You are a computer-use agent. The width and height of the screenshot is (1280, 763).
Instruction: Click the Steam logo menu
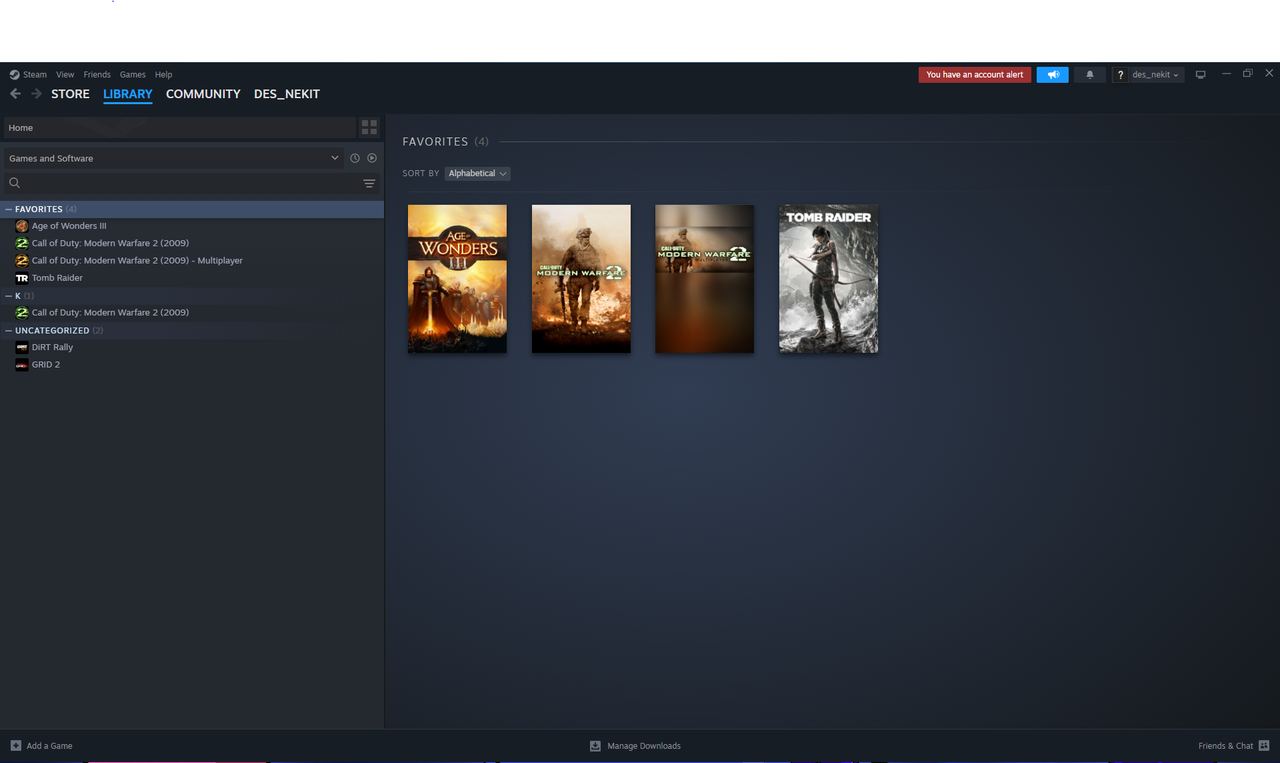click(28, 75)
